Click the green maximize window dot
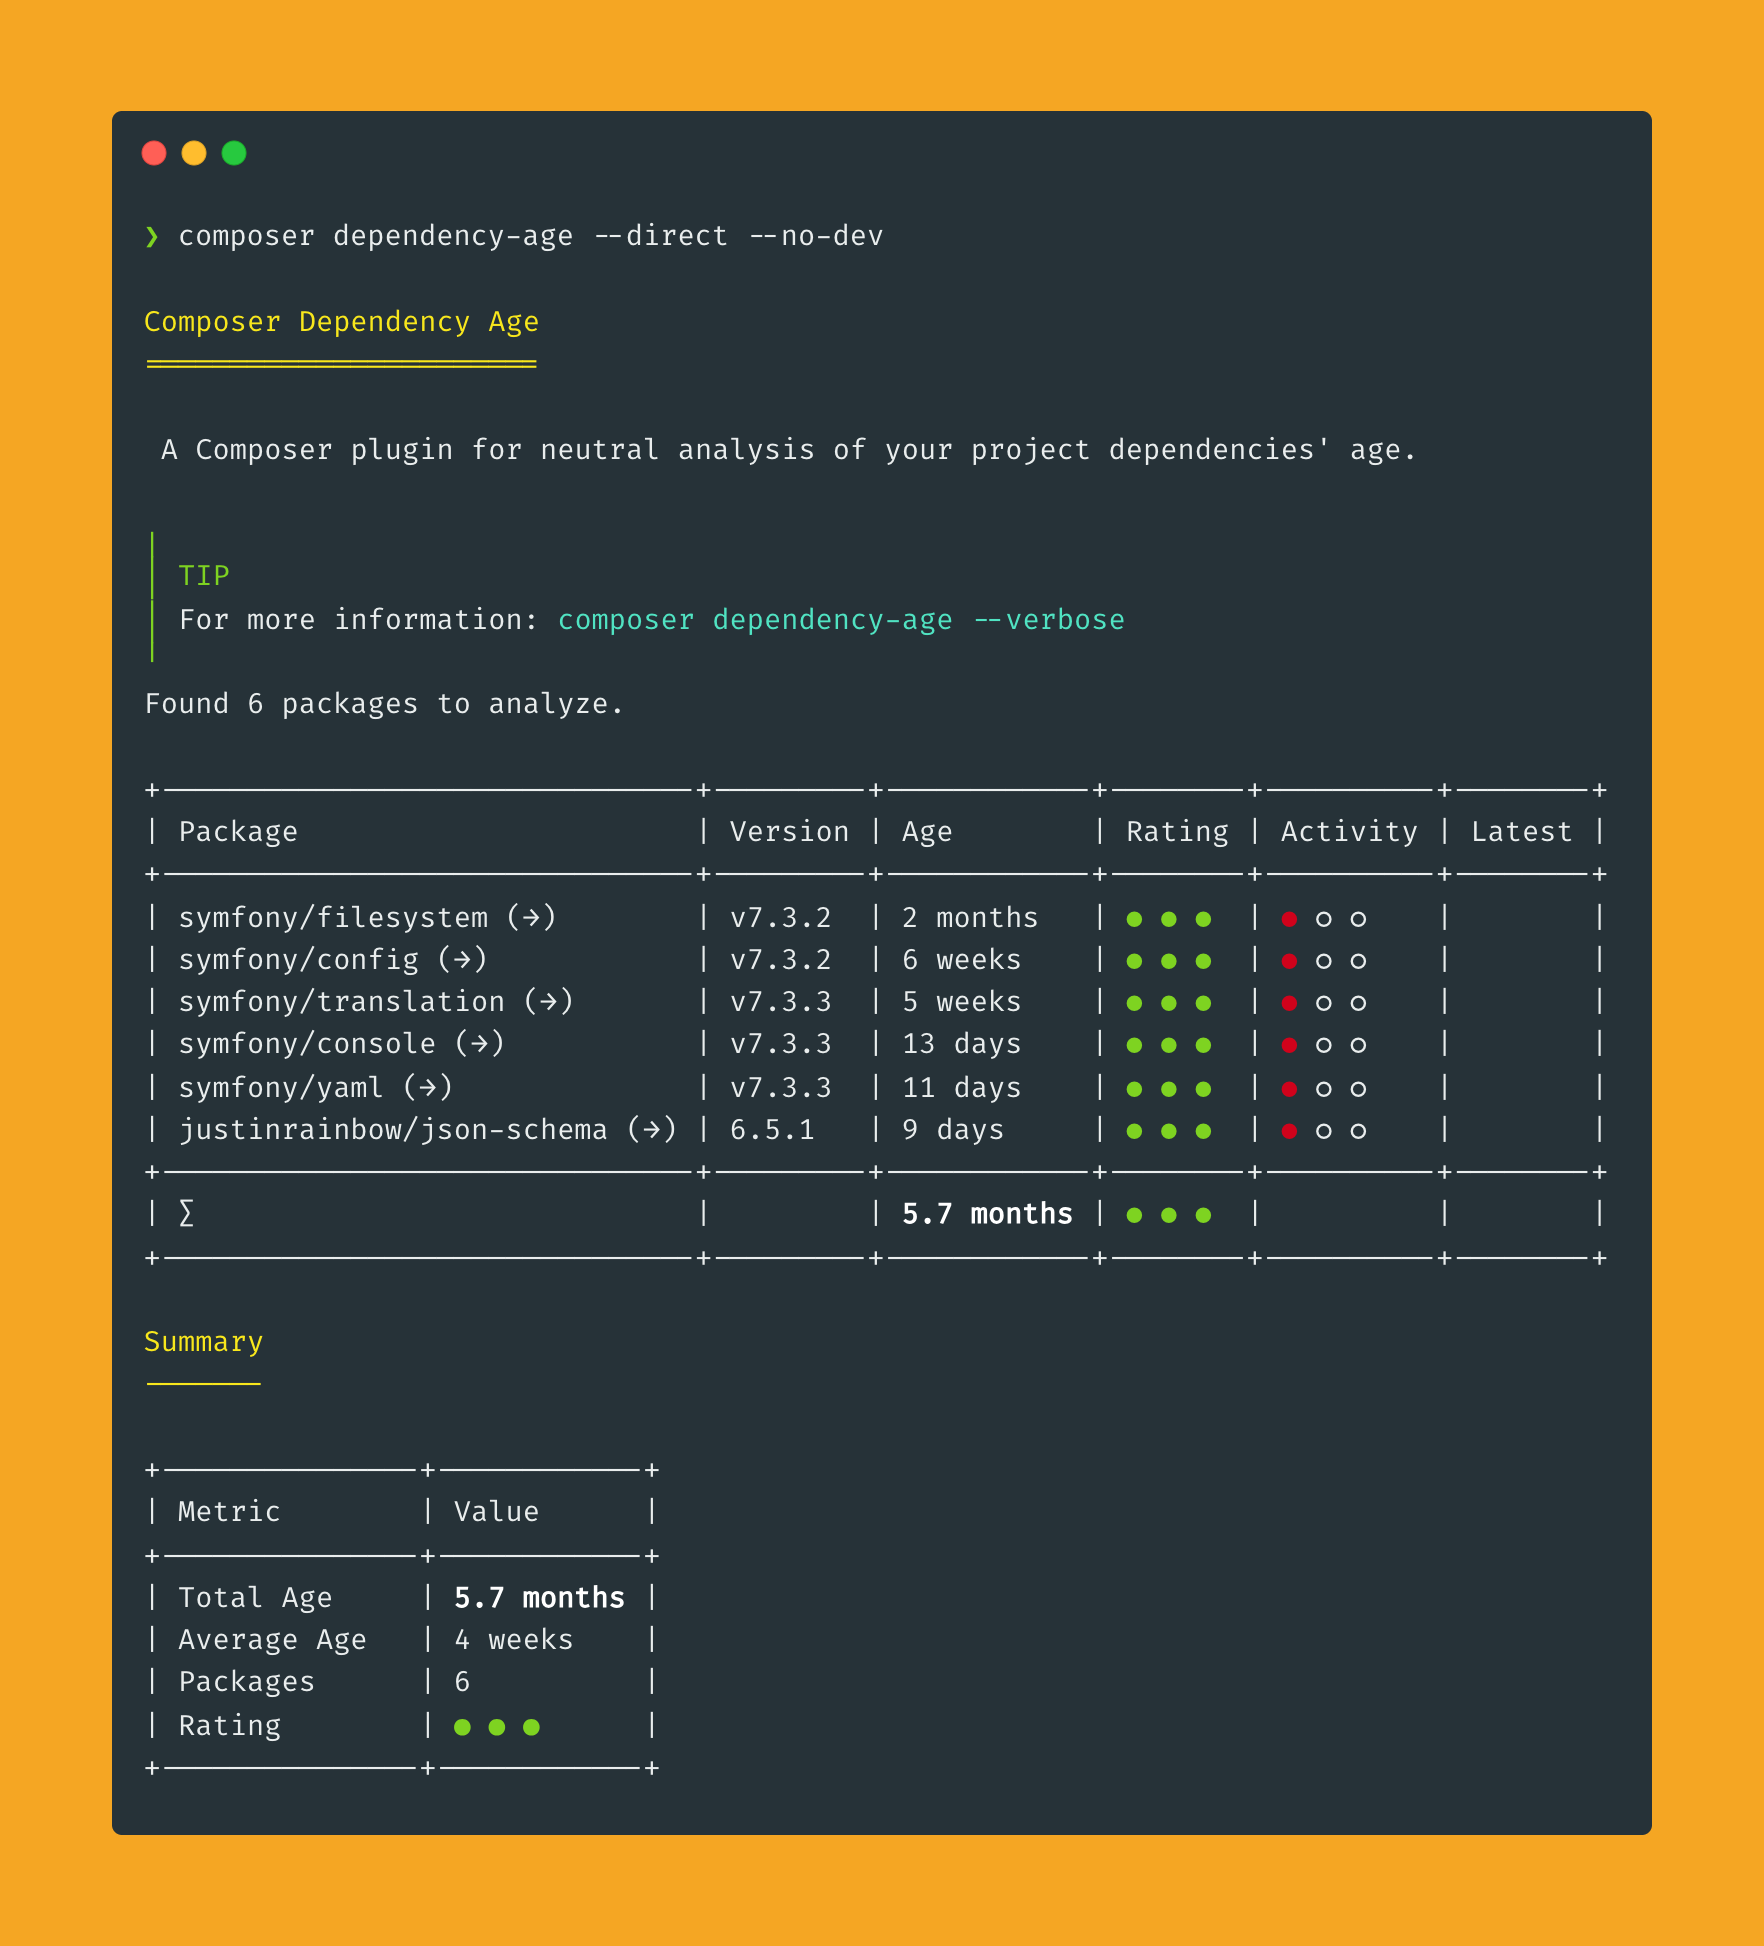The width and height of the screenshot is (1764, 1946). (x=234, y=153)
